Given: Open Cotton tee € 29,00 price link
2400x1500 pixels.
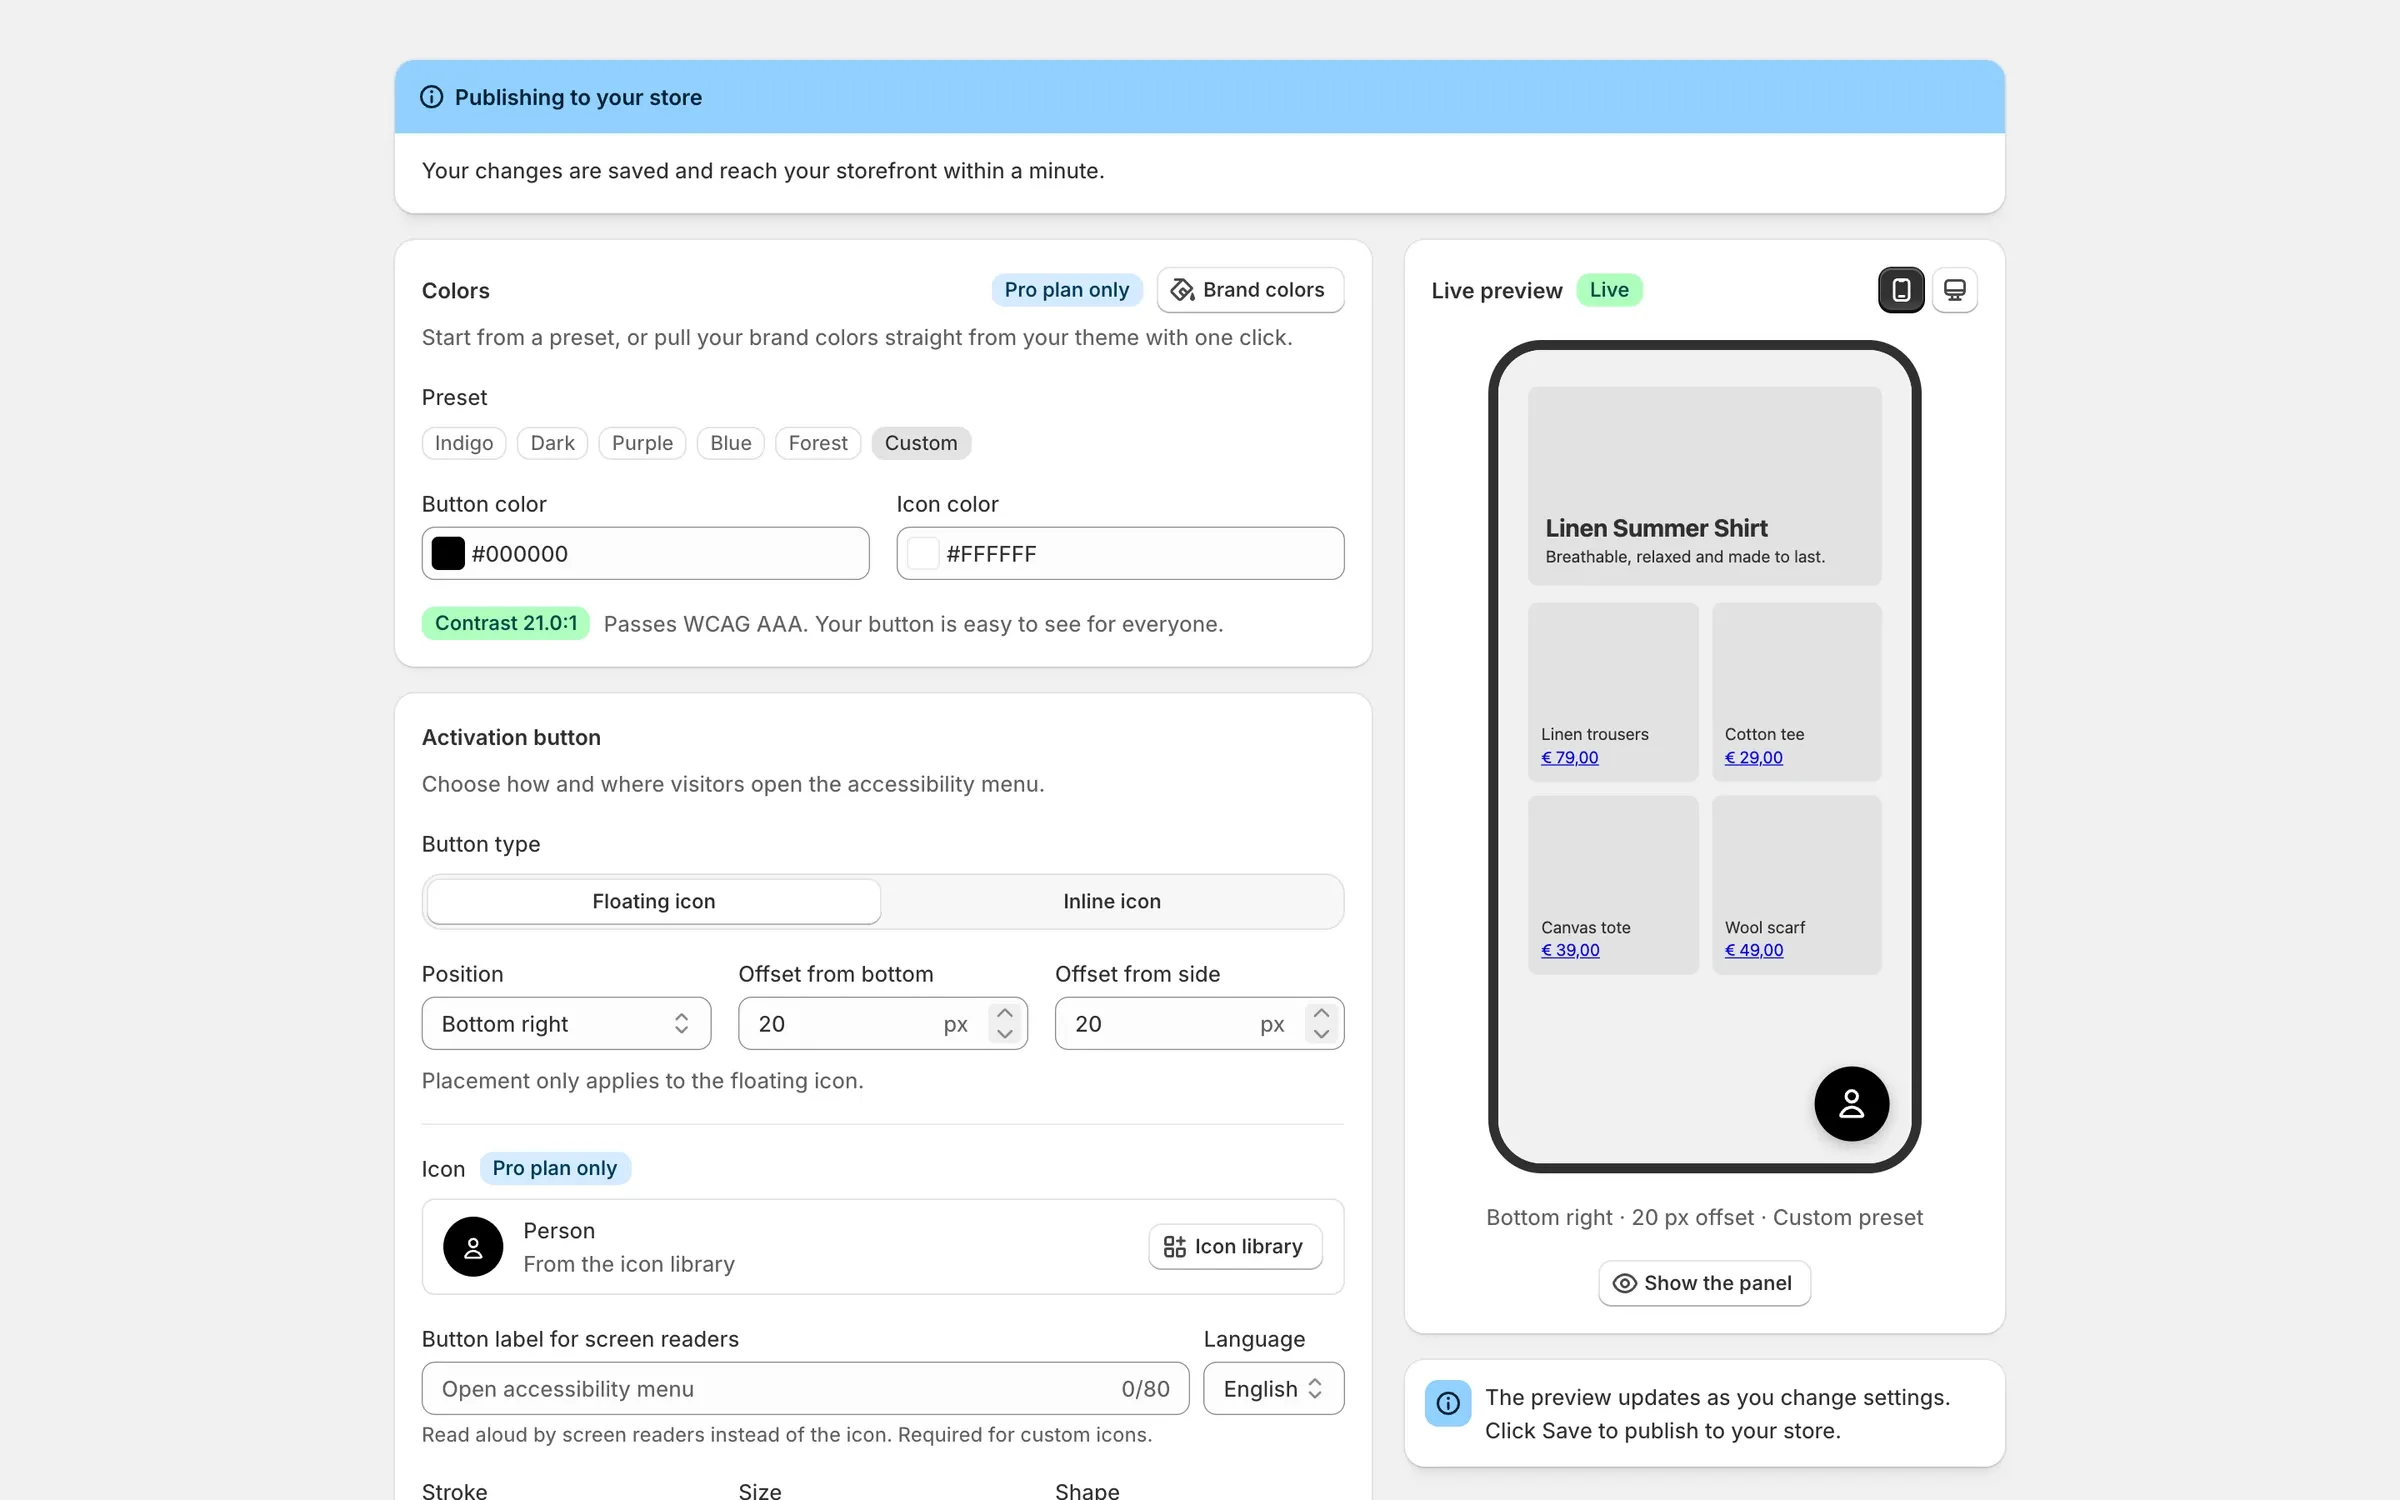Looking at the screenshot, I should coord(1753,757).
